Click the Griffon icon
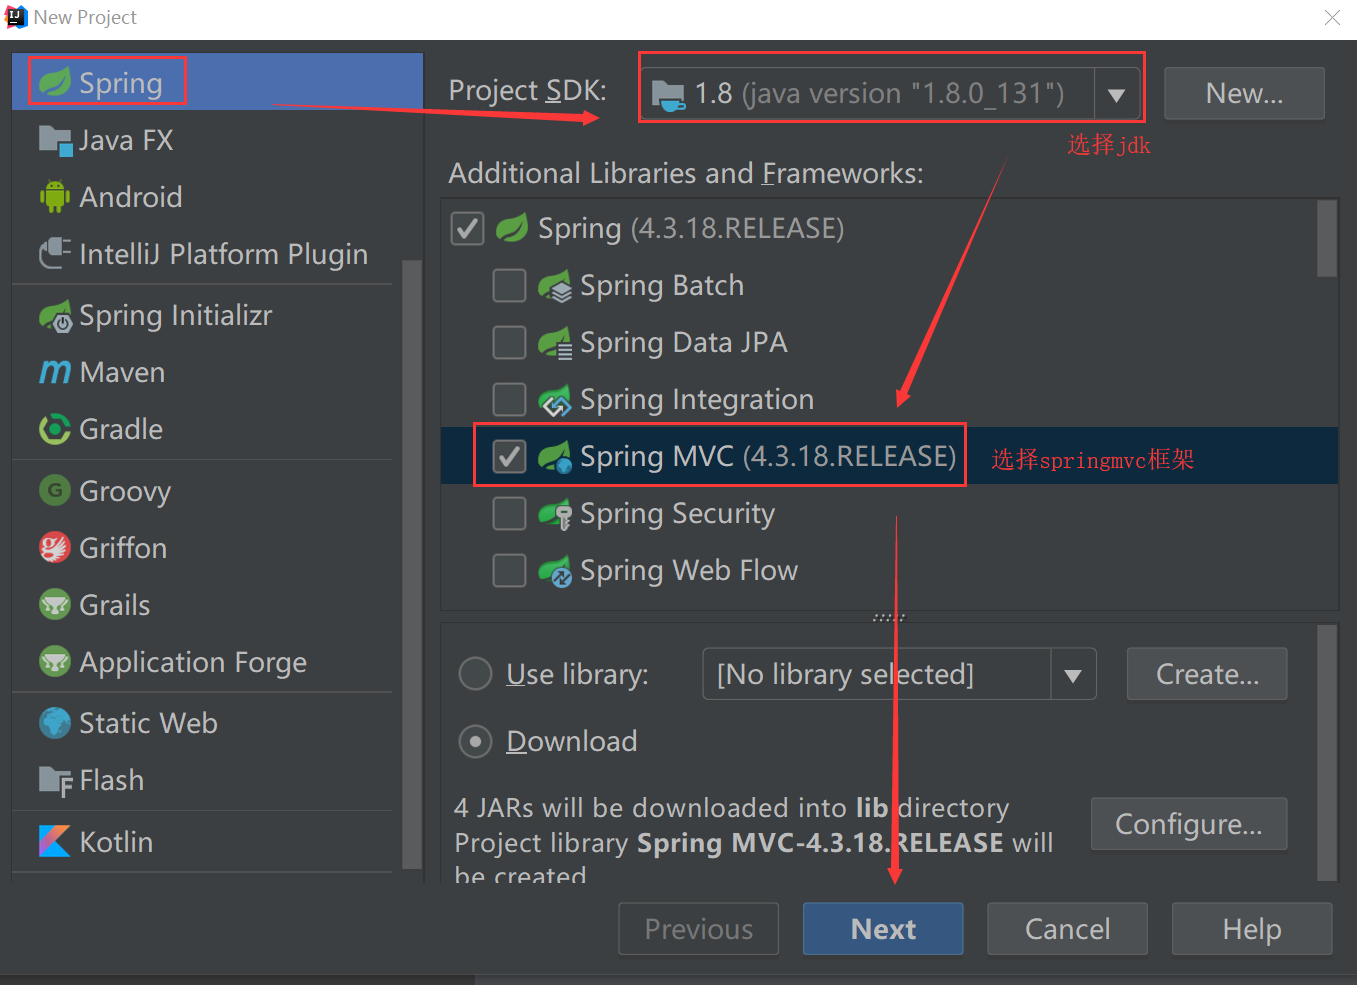This screenshot has width=1357, height=985. pyautogui.click(x=55, y=548)
